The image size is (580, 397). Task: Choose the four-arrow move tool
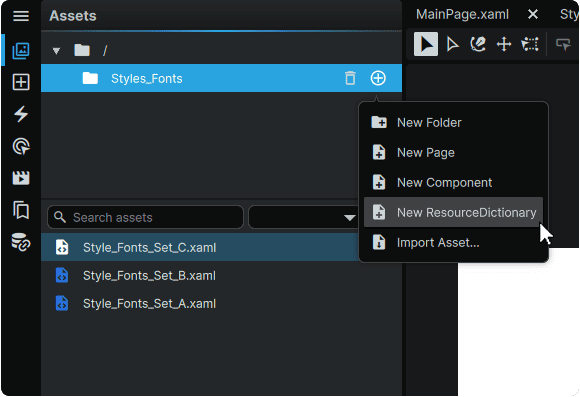pos(504,44)
